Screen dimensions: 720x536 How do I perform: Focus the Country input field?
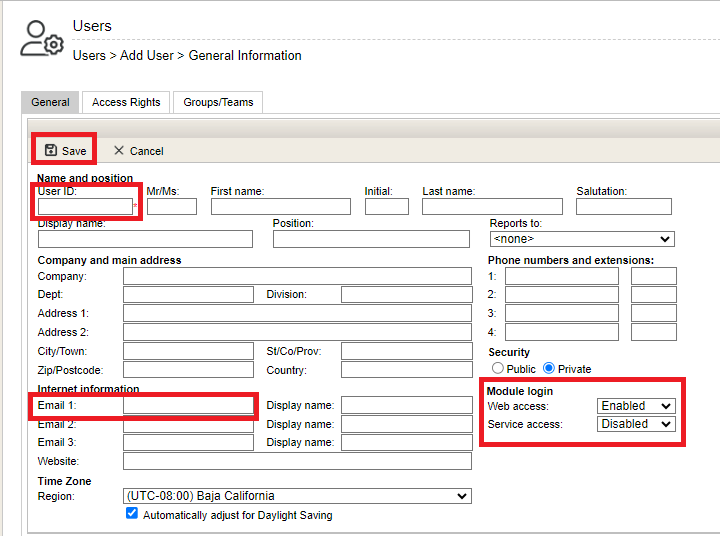[x=407, y=370]
